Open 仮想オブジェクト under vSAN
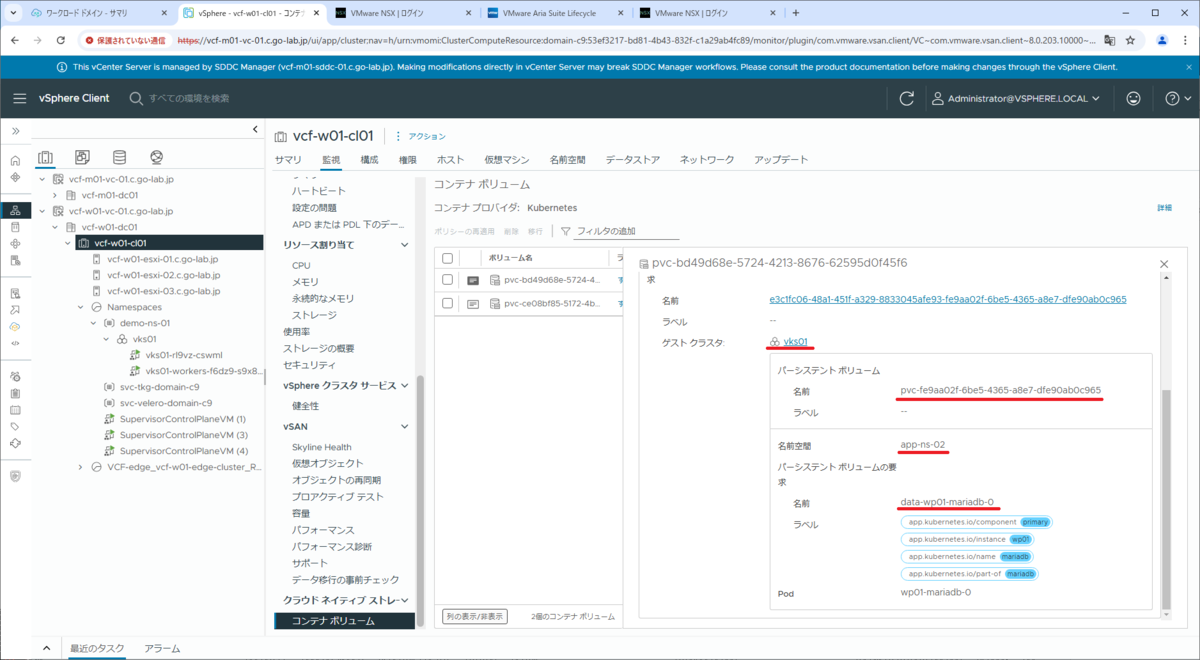 [327, 464]
